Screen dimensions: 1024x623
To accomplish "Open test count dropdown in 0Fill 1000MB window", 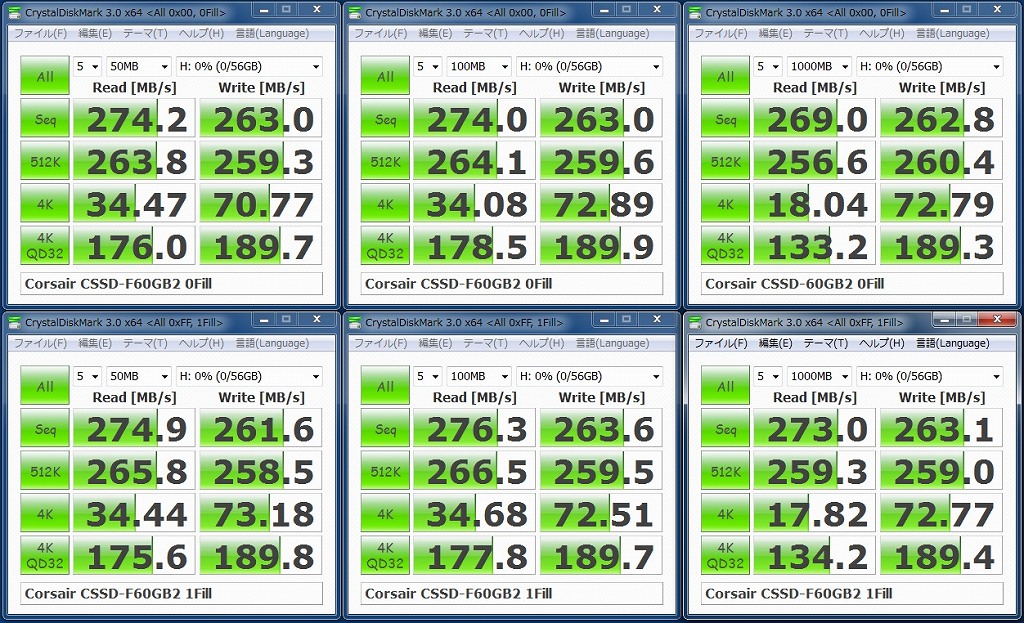I will click(768, 66).
